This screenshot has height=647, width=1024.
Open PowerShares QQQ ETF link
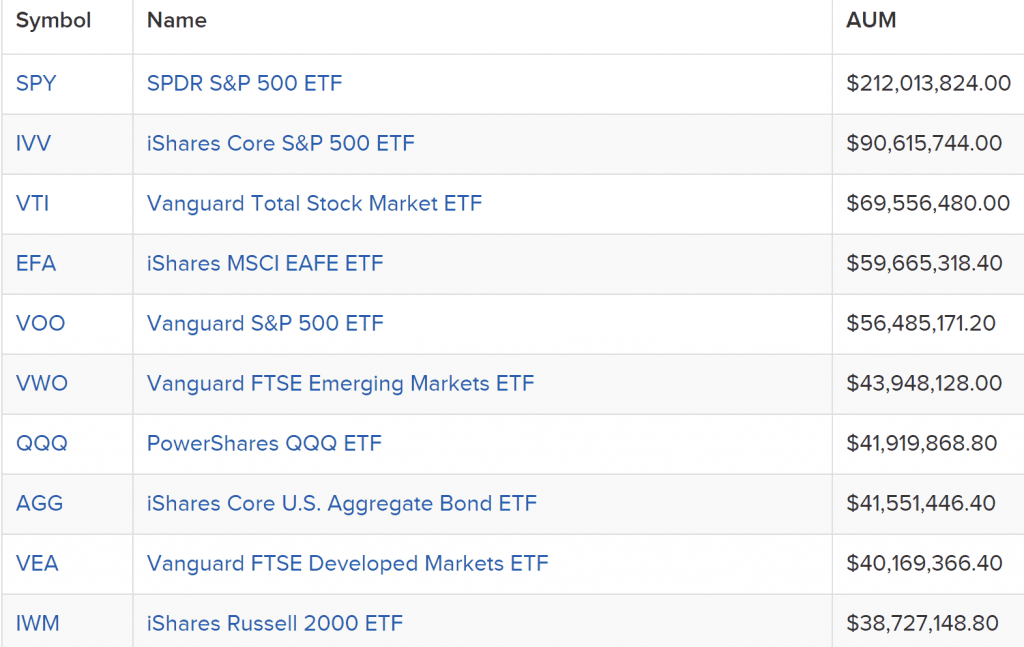point(264,444)
